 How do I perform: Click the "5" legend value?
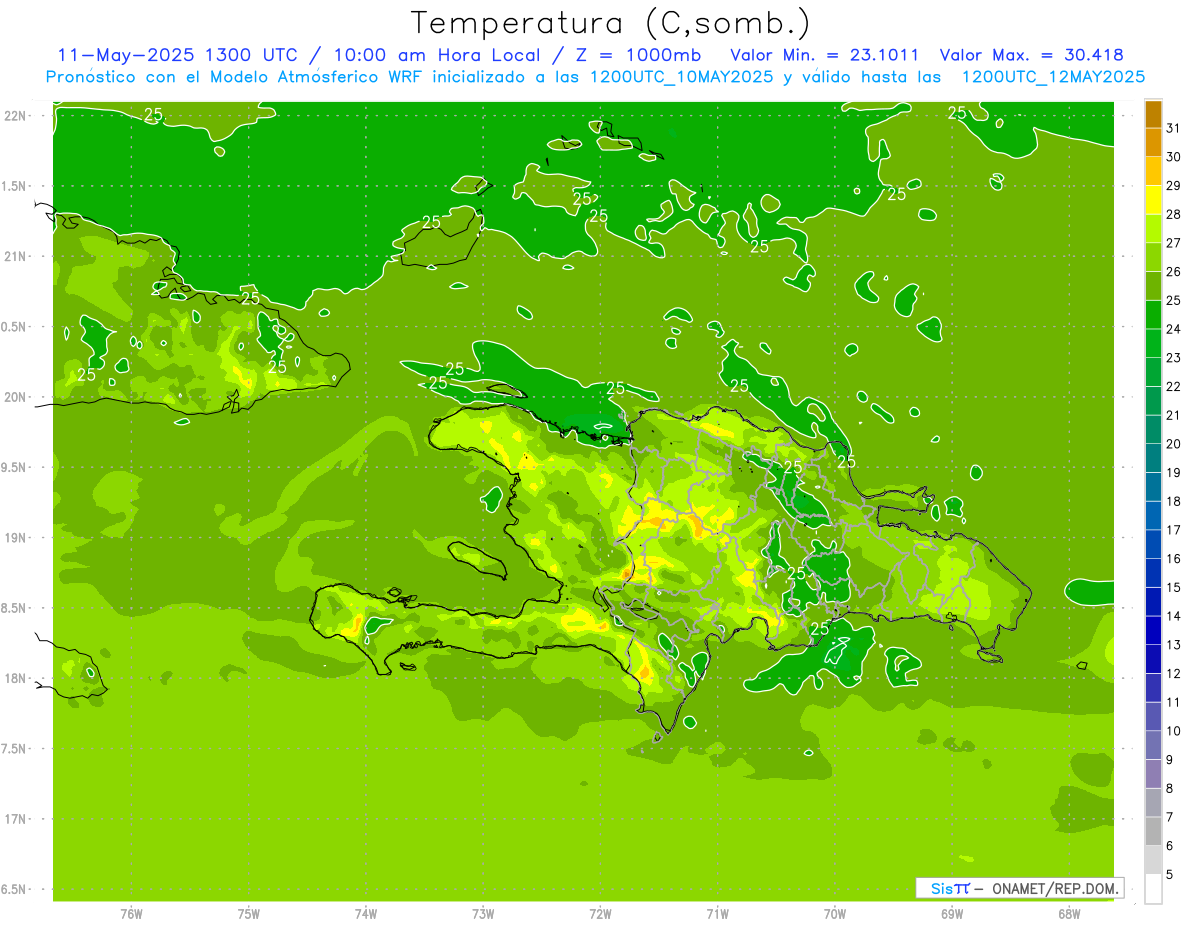[1170, 875]
